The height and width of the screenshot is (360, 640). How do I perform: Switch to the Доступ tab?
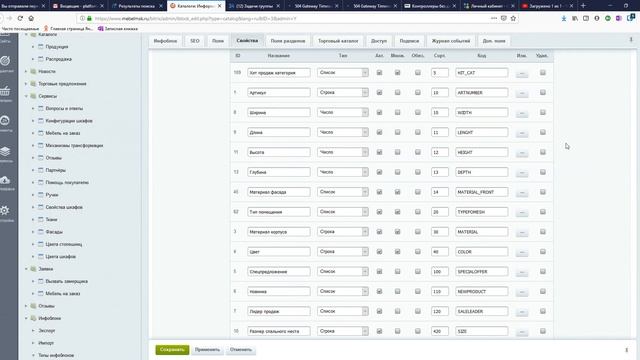coord(379,41)
